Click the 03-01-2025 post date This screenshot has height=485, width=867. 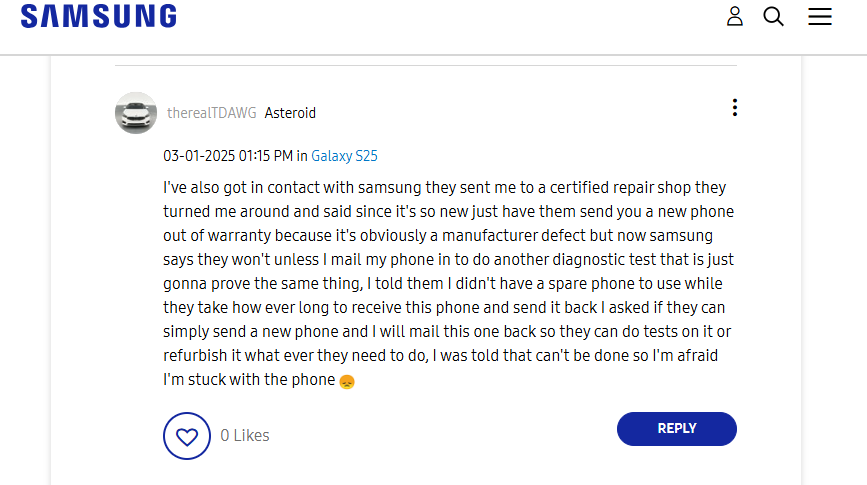199,156
